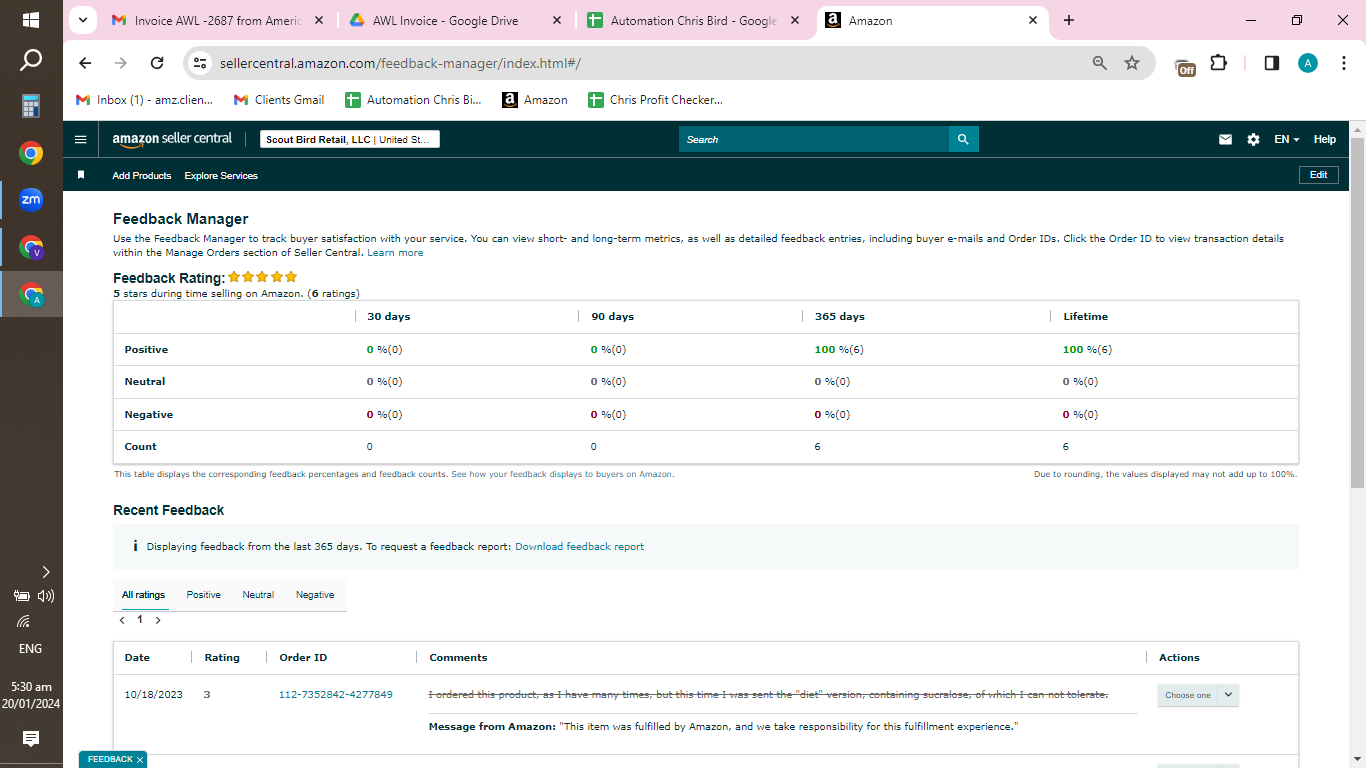1366x768 pixels.
Task: Open the Inbox (1) bookmark
Action: (145, 100)
